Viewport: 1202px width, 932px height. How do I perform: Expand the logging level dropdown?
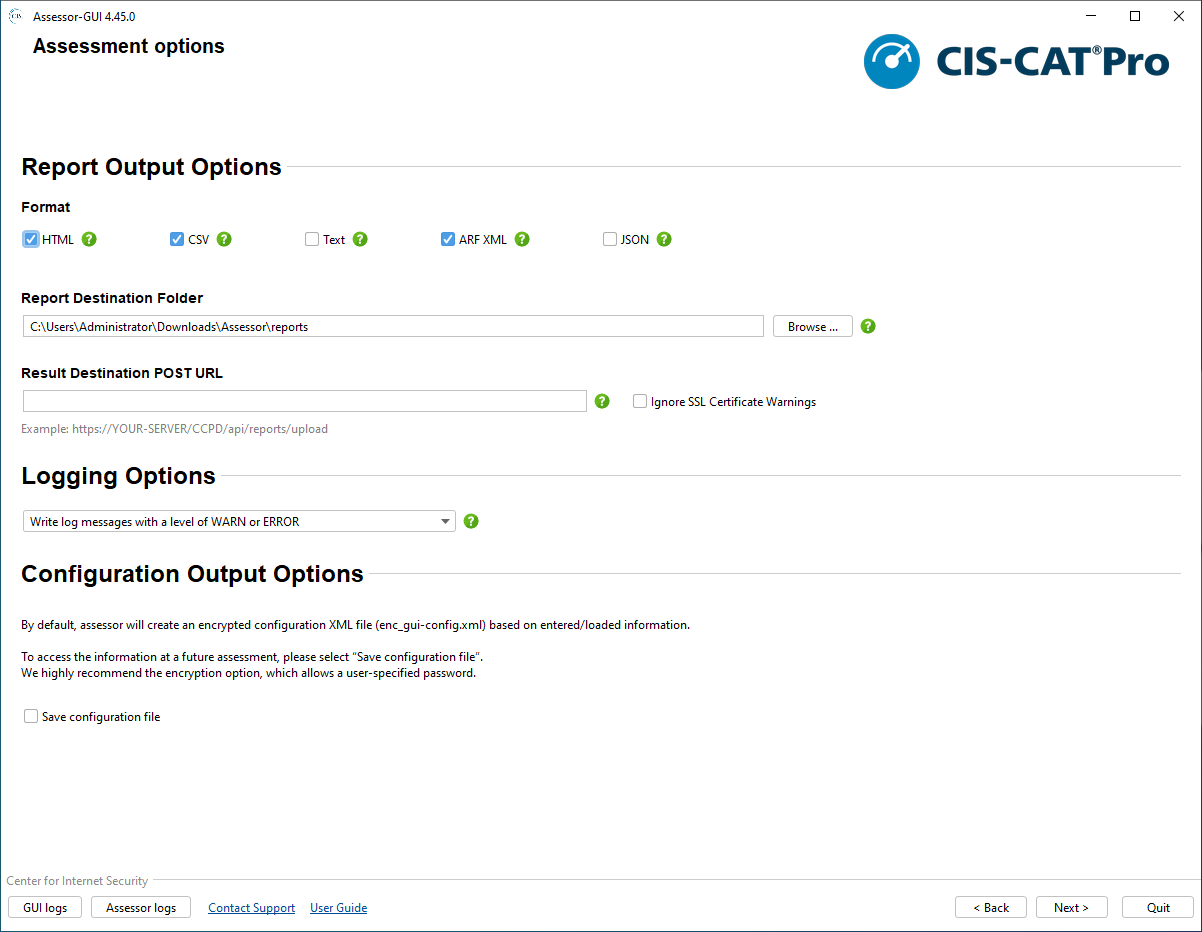pos(239,521)
